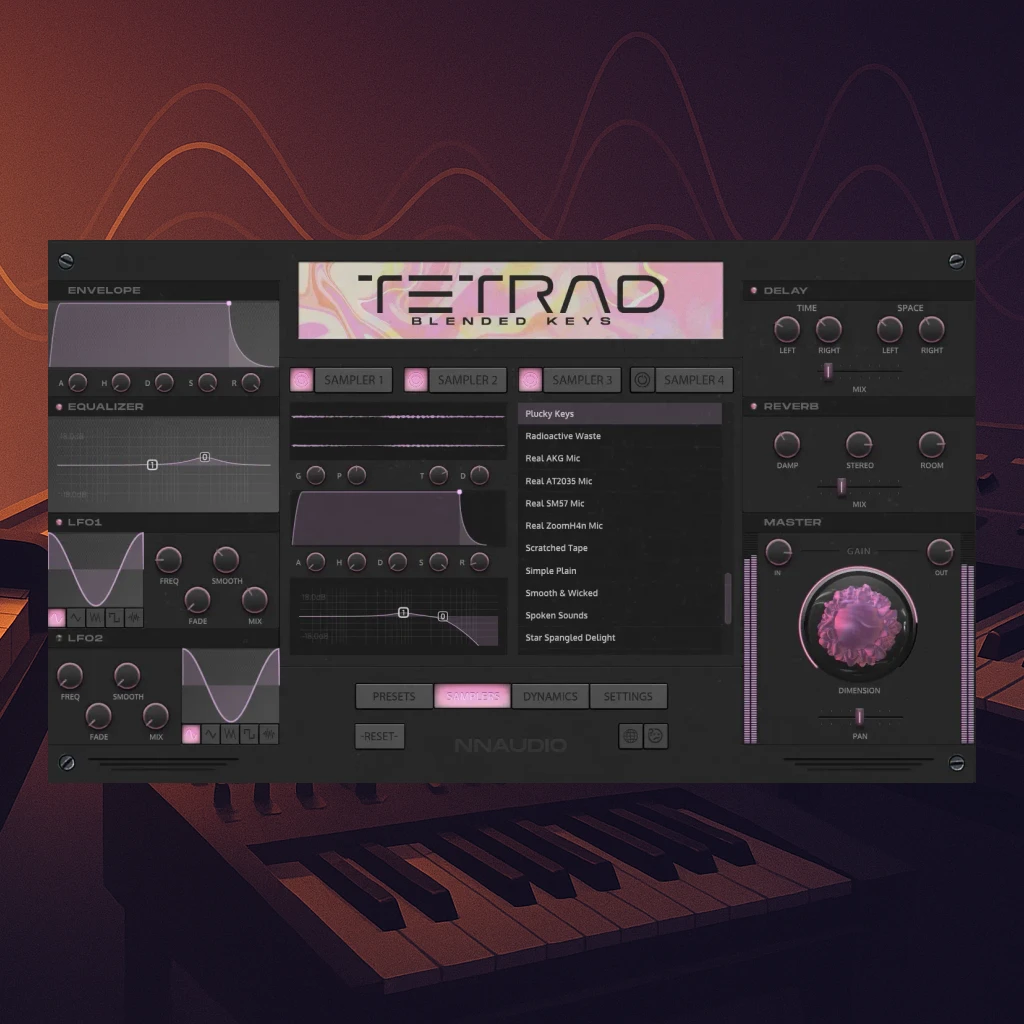Click Master gain OUT knob
The image size is (1024, 1024).
(x=940, y=552)
